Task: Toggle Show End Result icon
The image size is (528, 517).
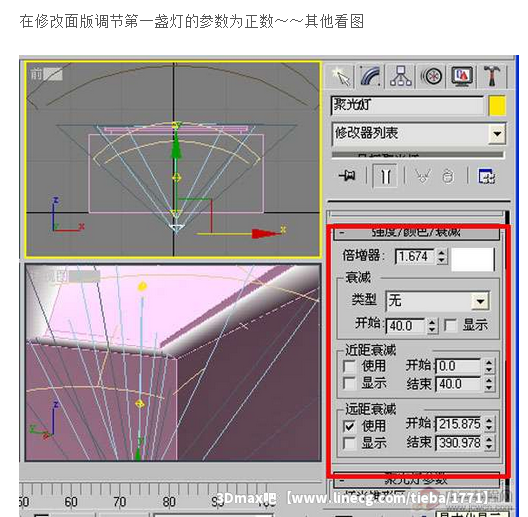Action: tap(385, 176)
